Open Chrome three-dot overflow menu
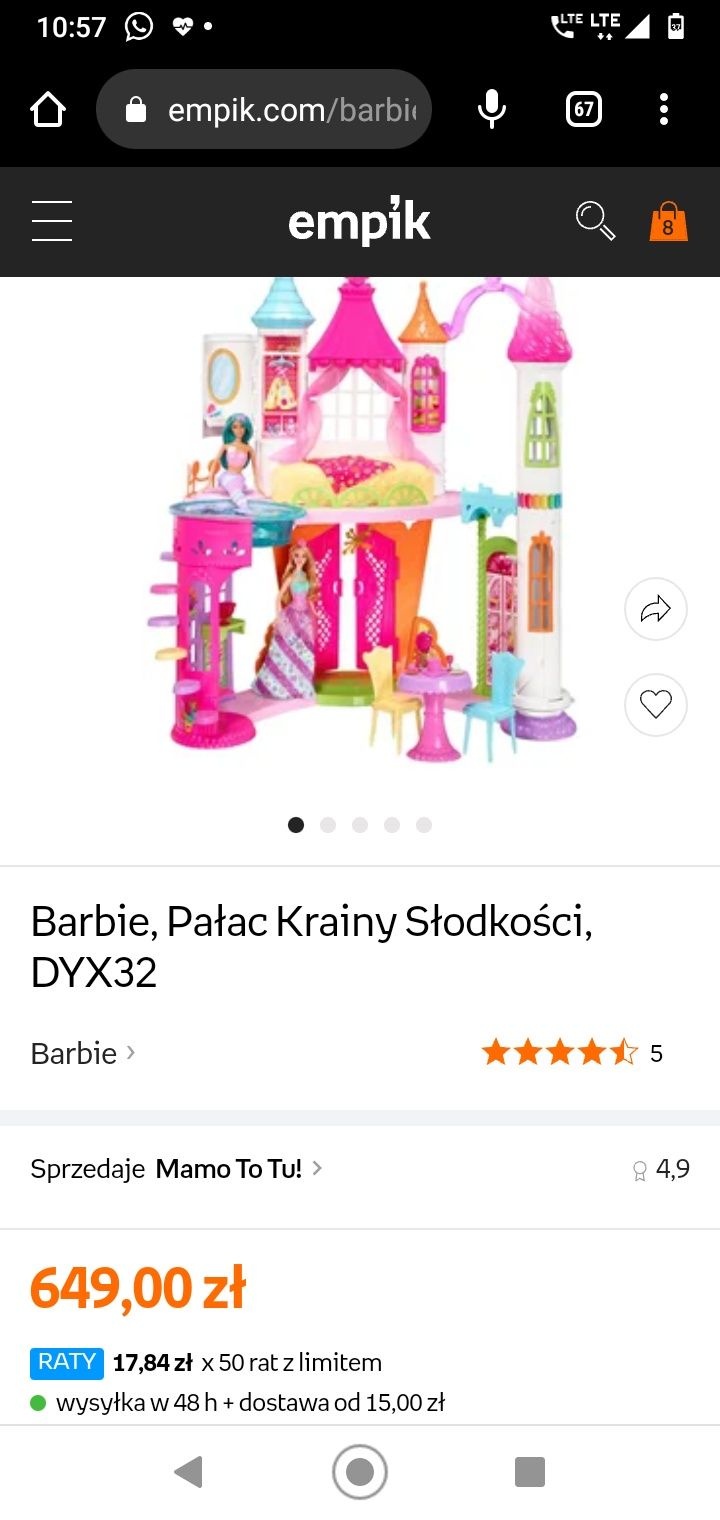720x1520 pixels. 664,109
